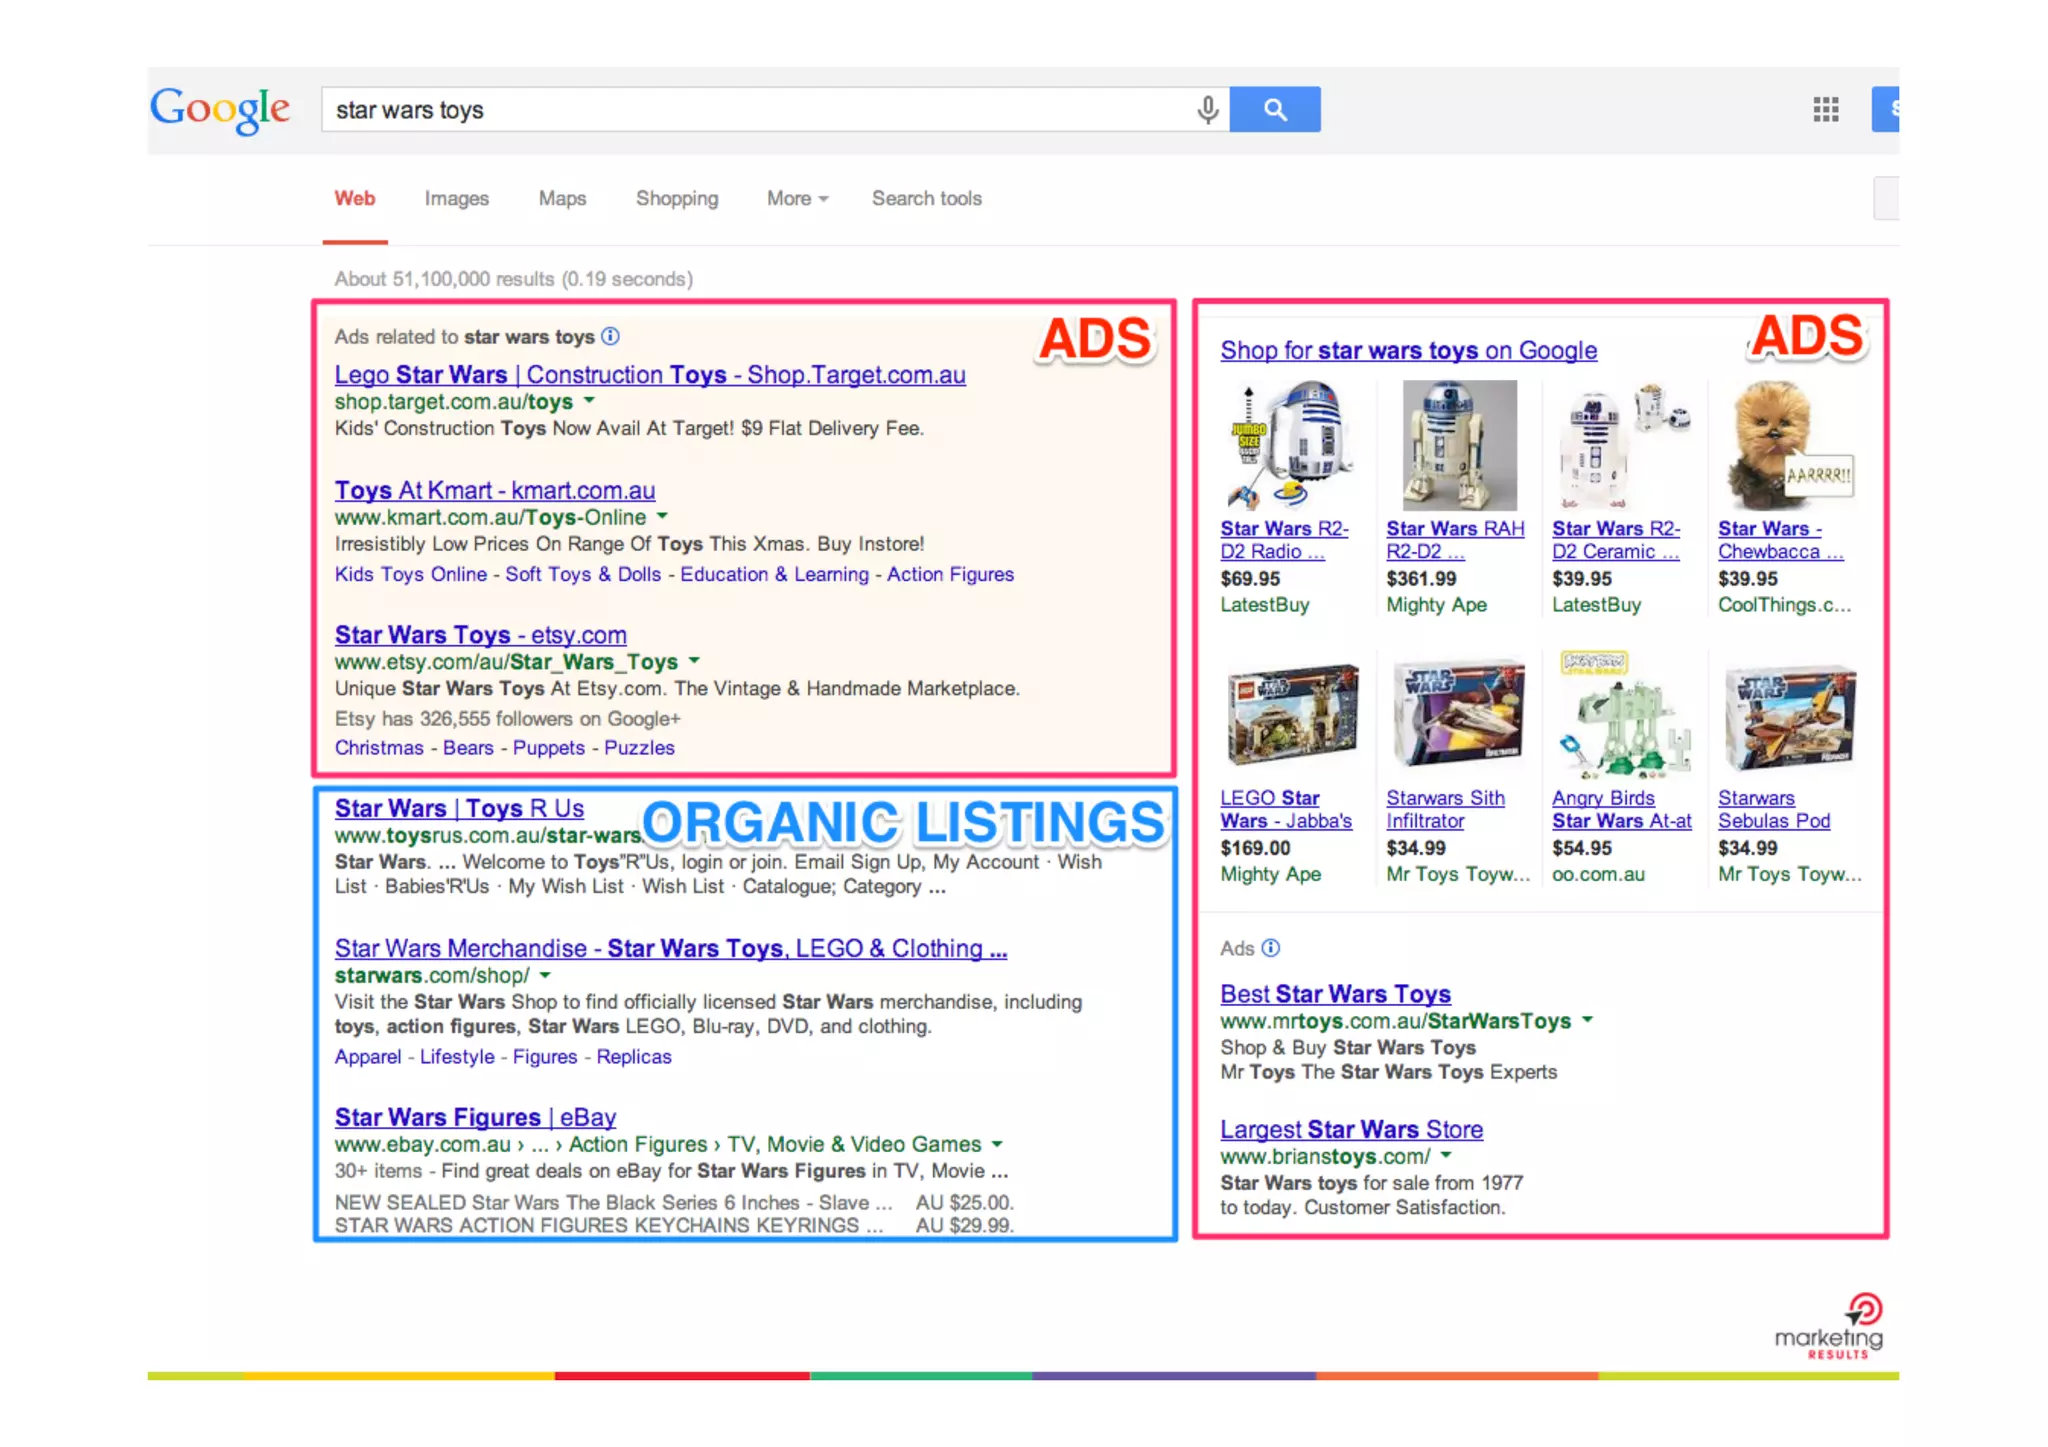The height and width of the screenshot is (1447, 2048).
Task: Click the 'Soft Toys & Dolls' sitelink
Action: tap(583, 574)
